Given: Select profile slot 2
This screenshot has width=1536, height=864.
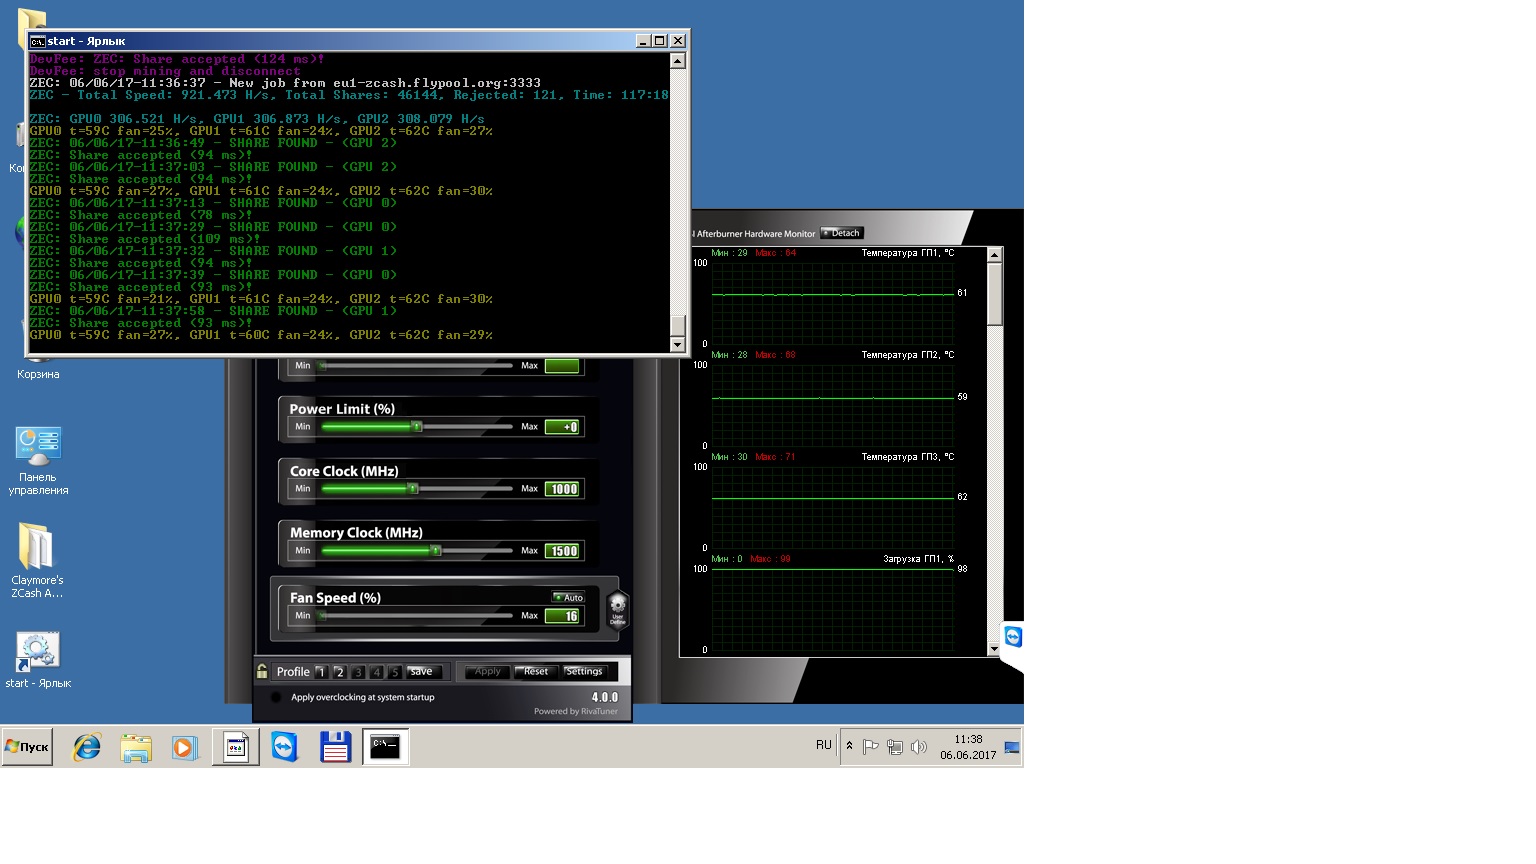Looking at the screenshot, I should 339,672.
